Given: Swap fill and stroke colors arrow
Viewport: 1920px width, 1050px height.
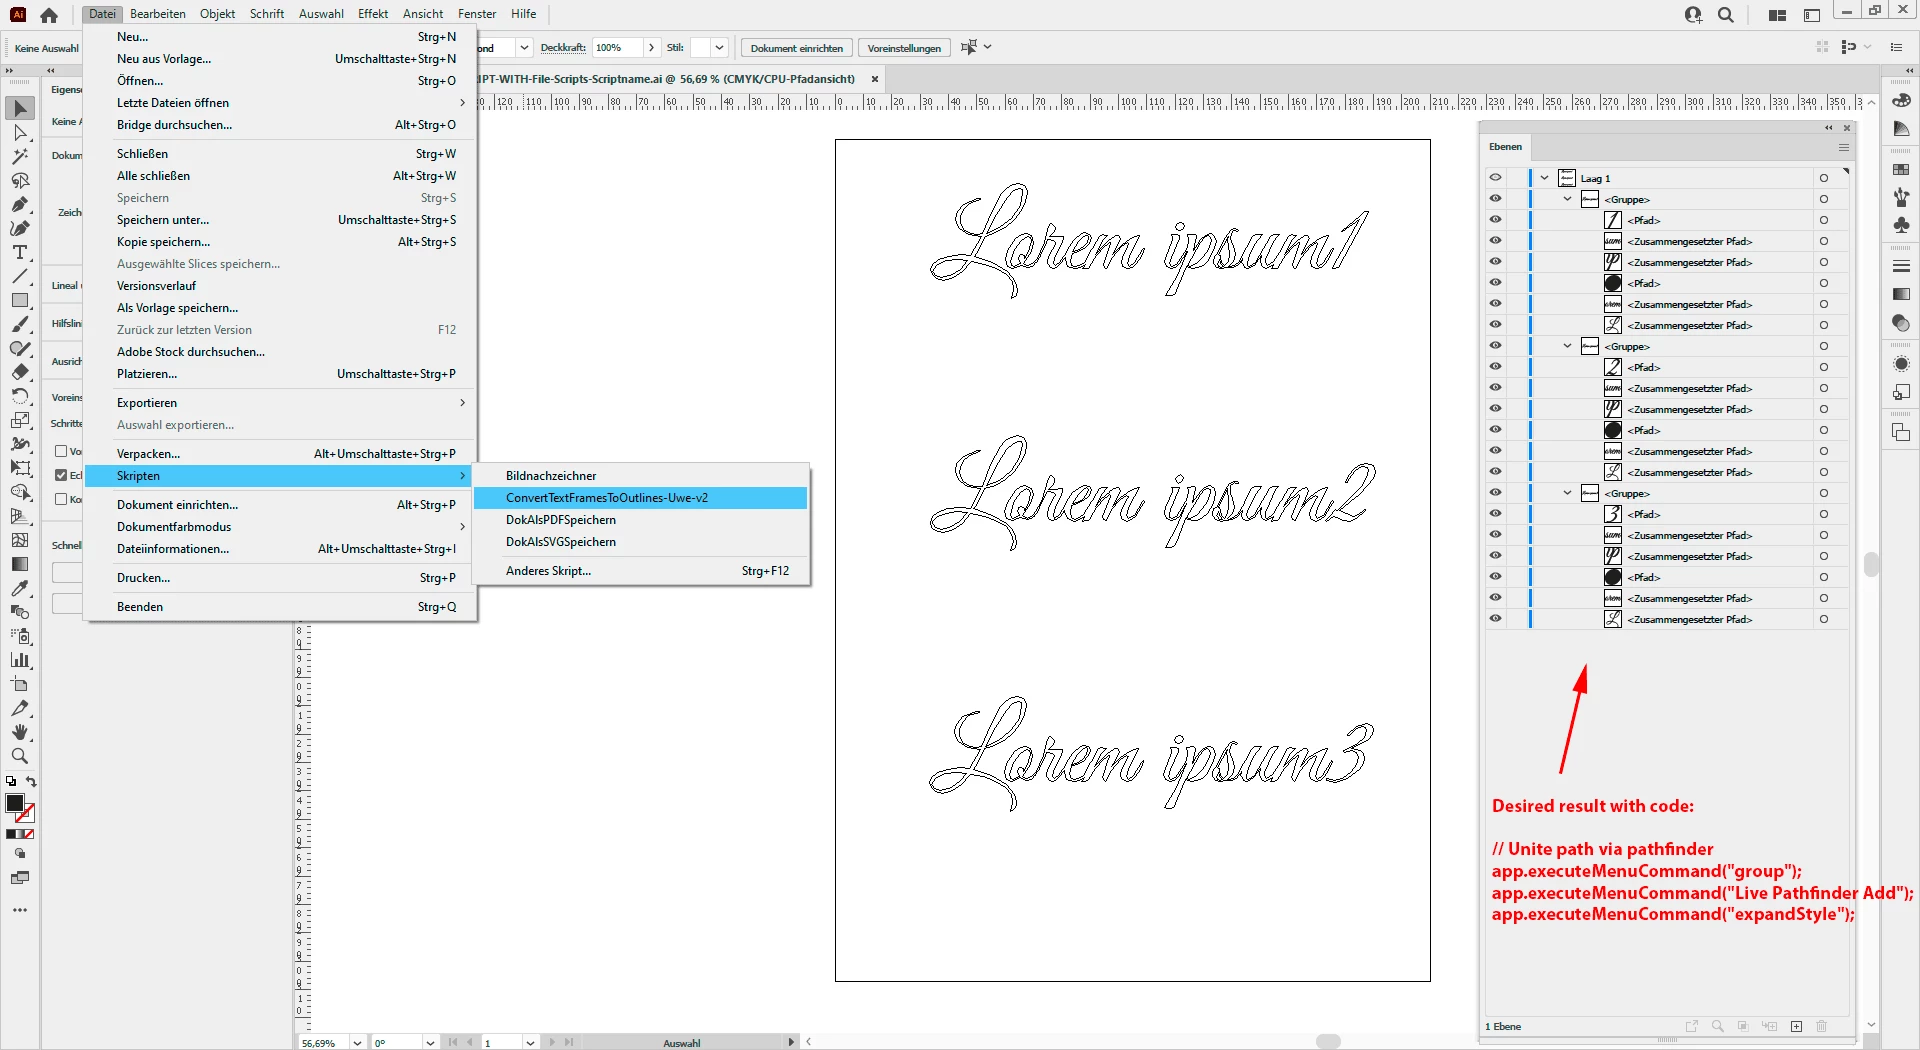Looking at the screenshot, I should (x=31, y=782).
